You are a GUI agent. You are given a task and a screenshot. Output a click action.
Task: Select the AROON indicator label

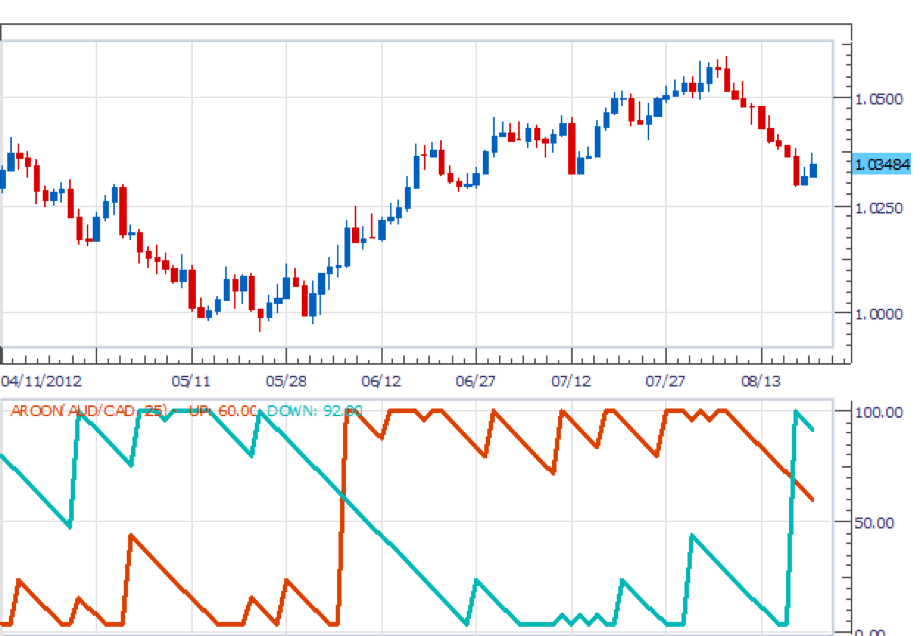(34, 409)
